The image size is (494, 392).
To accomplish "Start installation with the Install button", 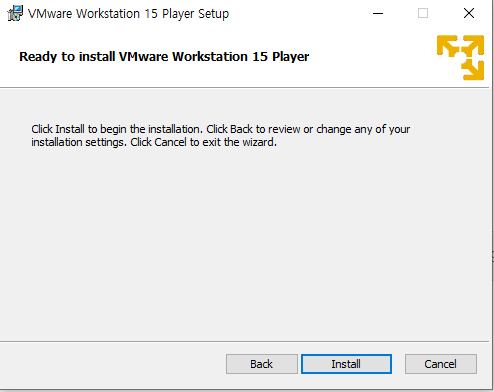I will tap(346, 364).
